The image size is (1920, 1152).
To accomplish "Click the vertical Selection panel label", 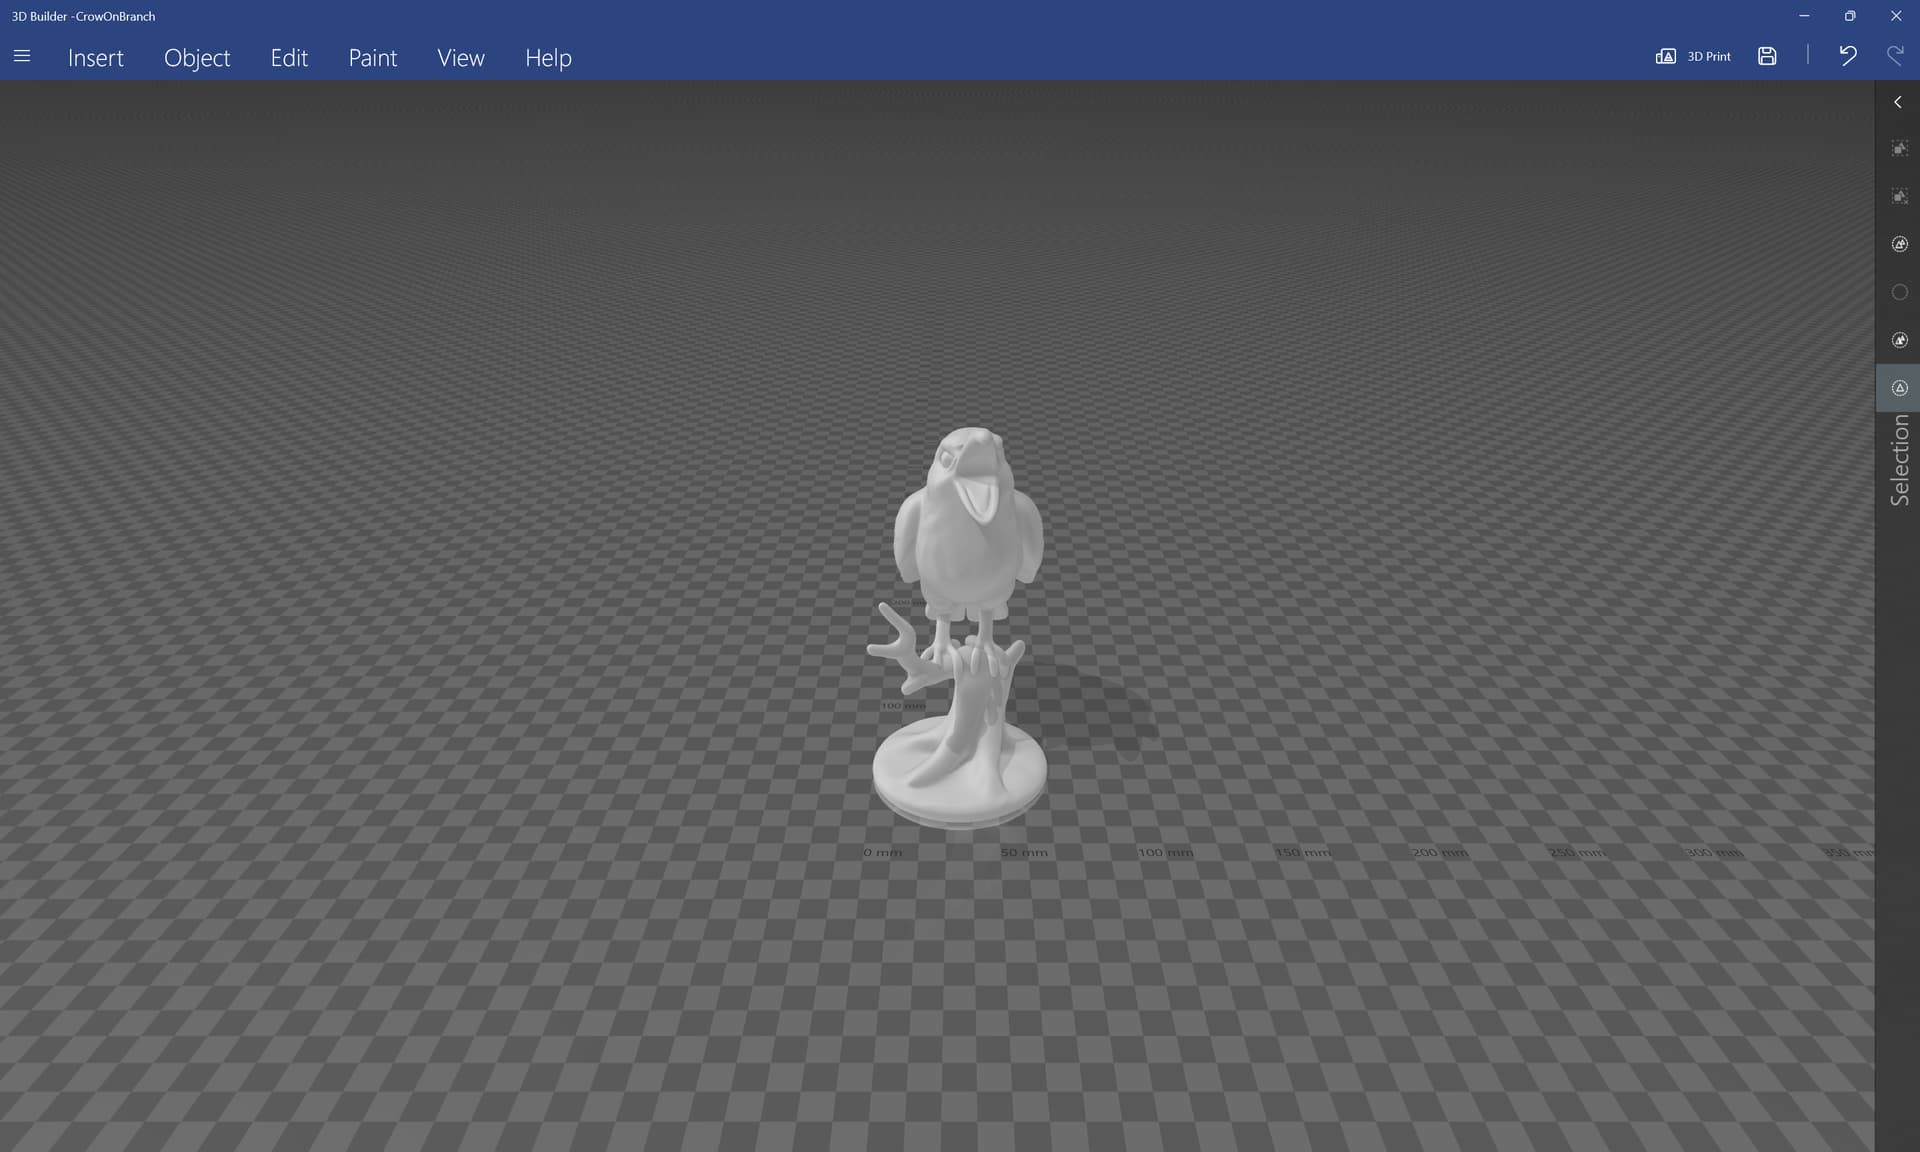I will tap(1899, 460).
